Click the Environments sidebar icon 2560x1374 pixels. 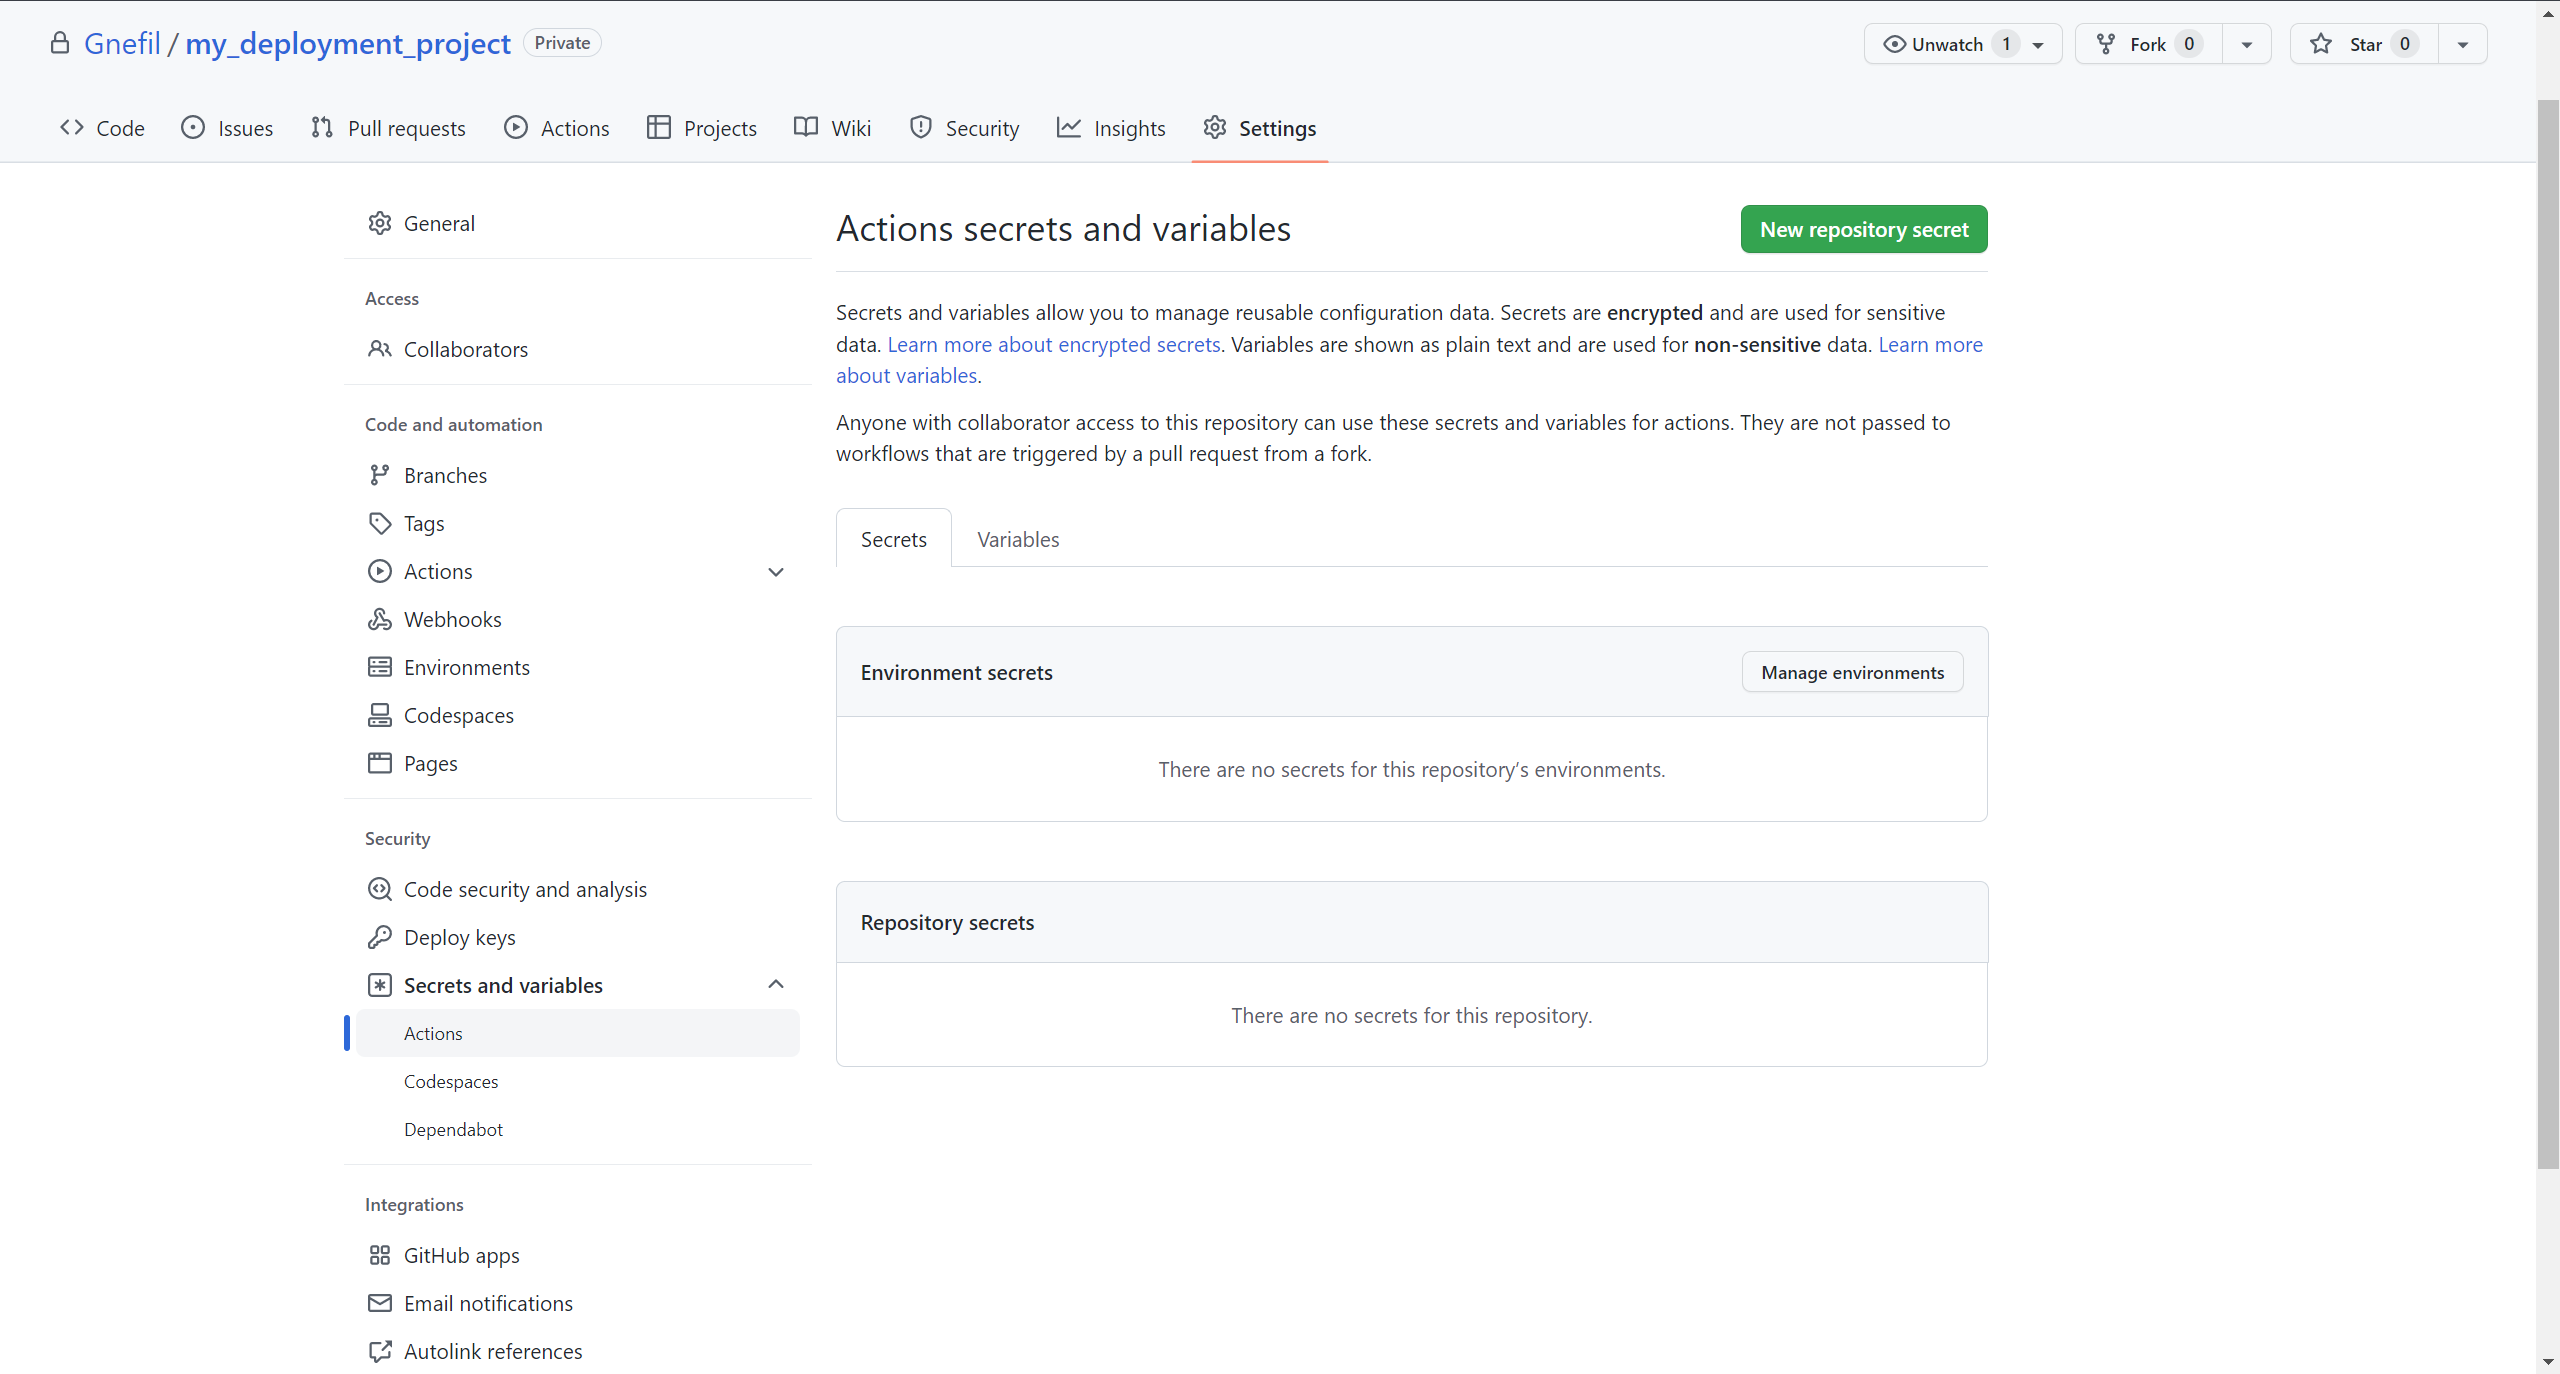[379, 667]
